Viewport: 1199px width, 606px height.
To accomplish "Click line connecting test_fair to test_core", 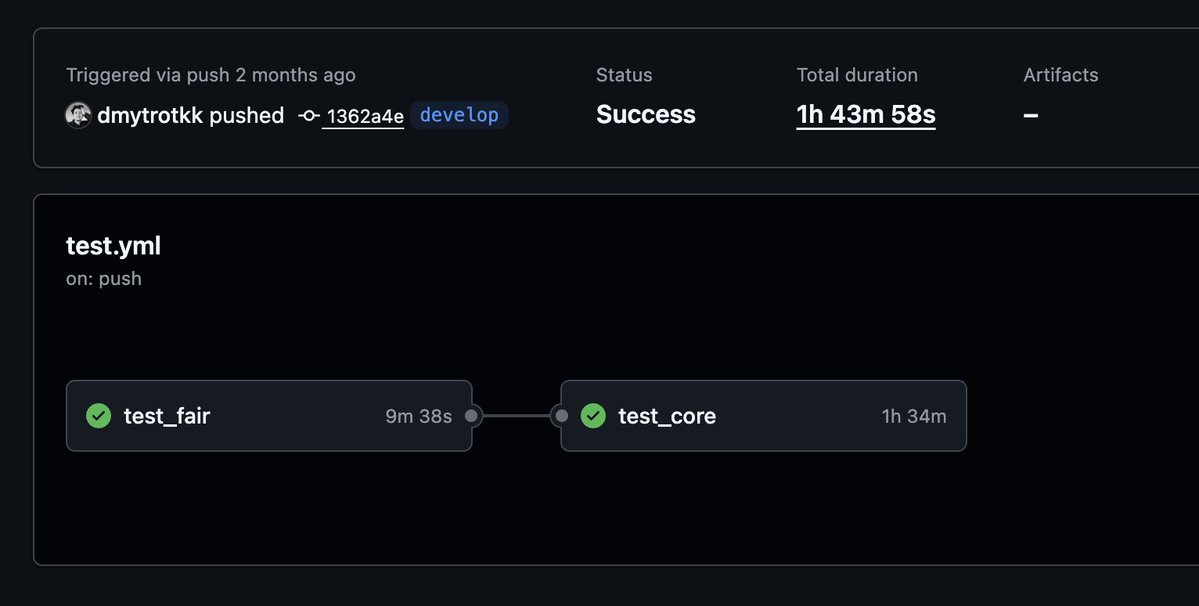I will click(x=516, y=416).
